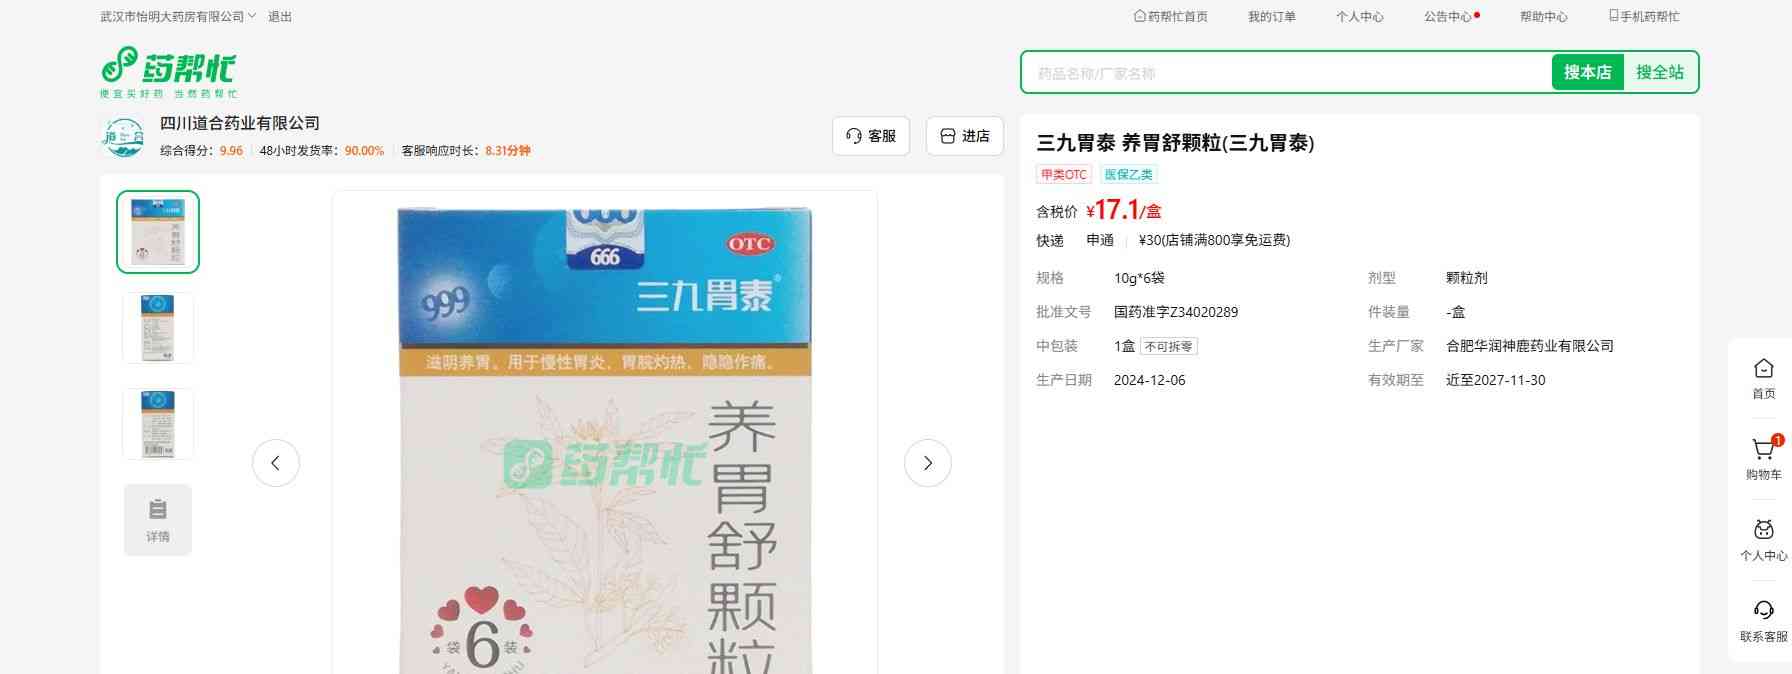Click the 首页 home icon in sidebar

coord(1763,369)
